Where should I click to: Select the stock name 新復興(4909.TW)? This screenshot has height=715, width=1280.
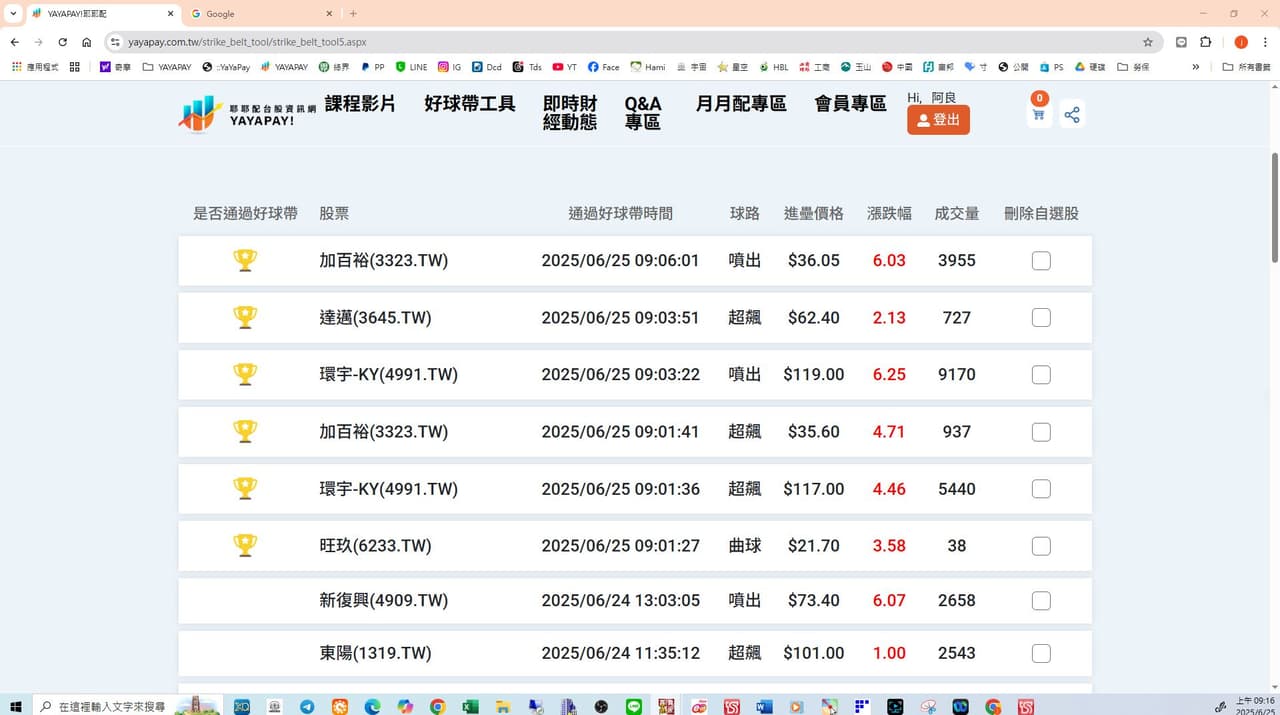coord(384,600)
